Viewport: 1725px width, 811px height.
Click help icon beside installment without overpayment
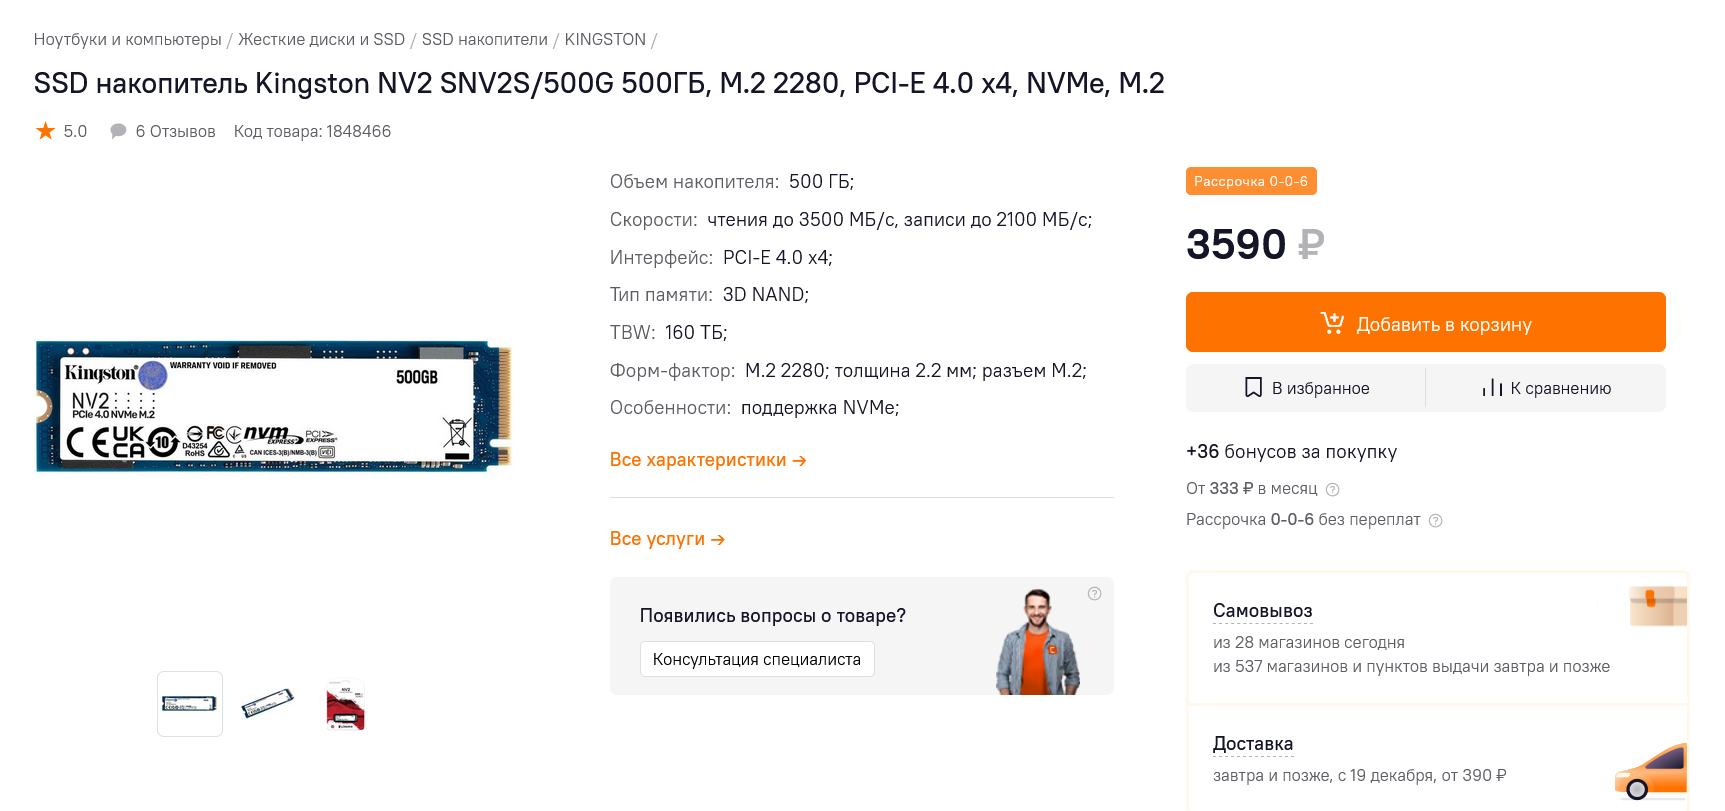tap(1435, 521)
